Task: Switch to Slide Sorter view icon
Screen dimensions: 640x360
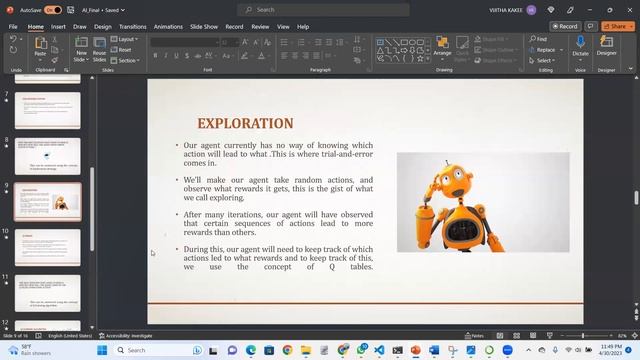Action: coord(517,336)
